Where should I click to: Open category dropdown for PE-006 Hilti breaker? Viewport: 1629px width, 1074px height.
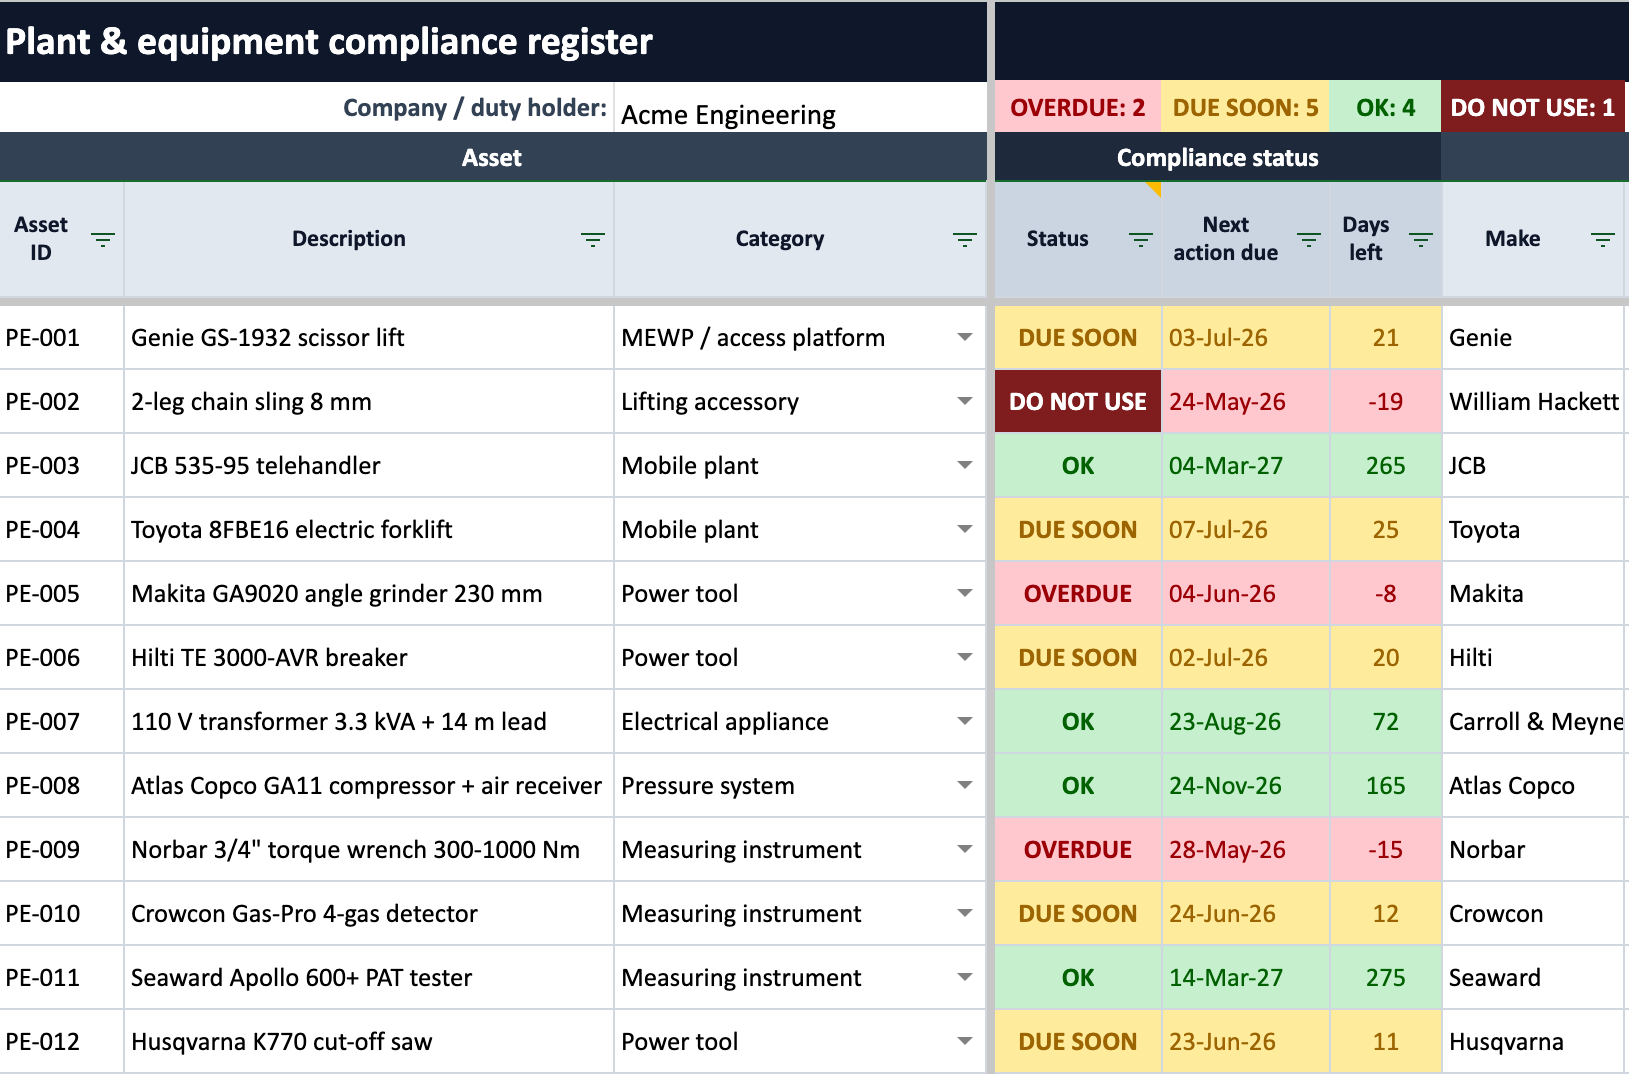coord(965,658)
